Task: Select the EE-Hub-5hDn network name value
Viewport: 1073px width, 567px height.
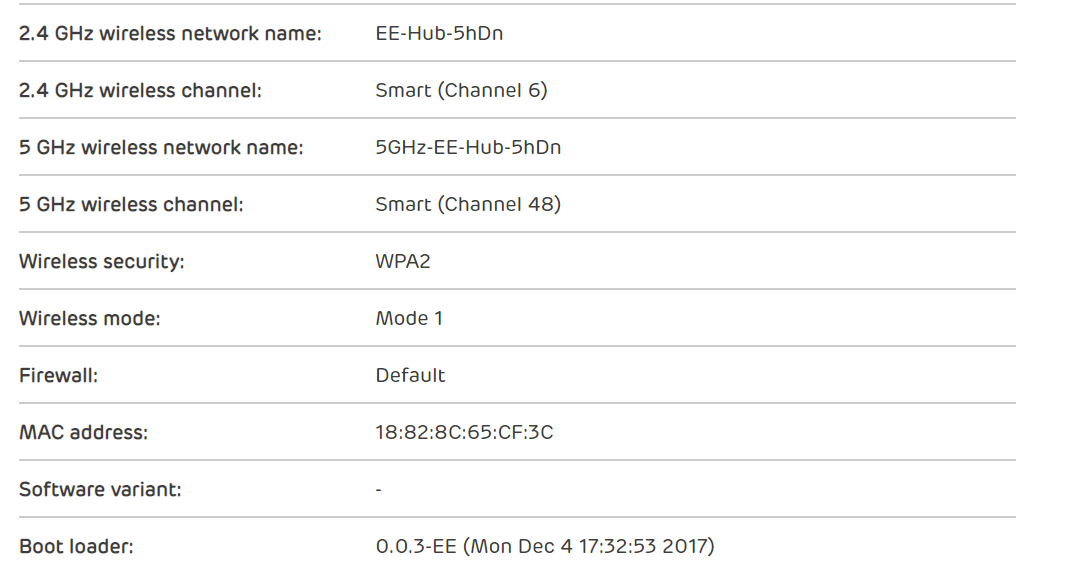Action: [439, 33]
